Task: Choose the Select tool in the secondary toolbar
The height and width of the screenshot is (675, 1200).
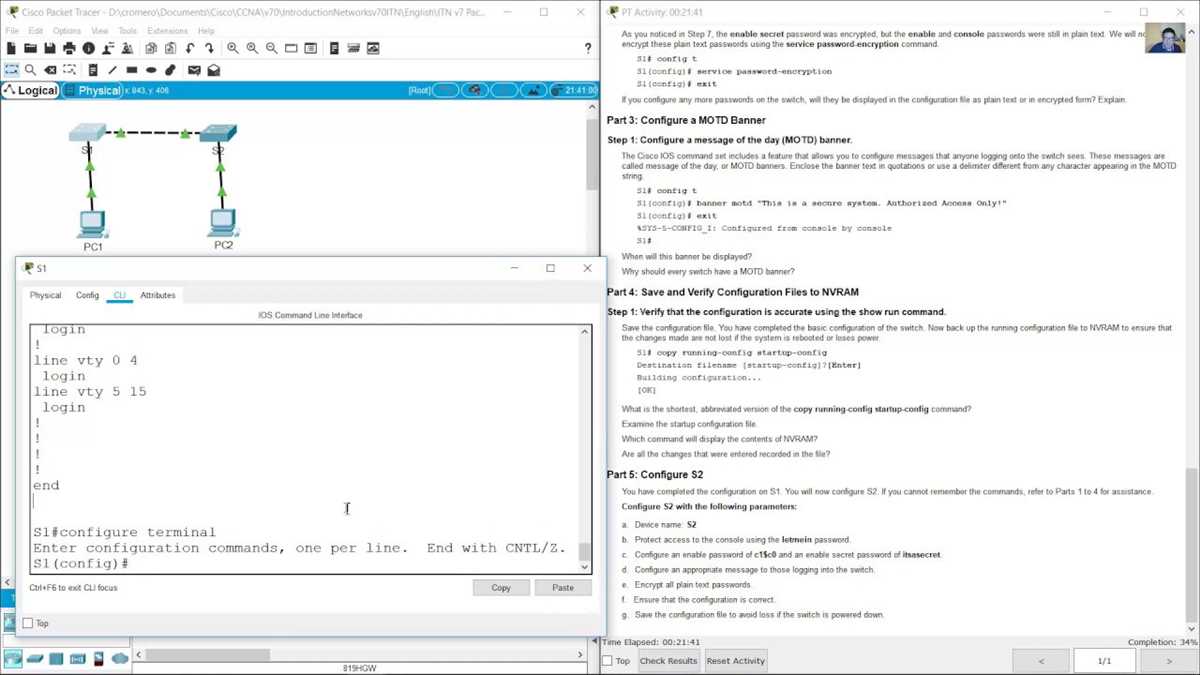Action: [x=11, y=70]
